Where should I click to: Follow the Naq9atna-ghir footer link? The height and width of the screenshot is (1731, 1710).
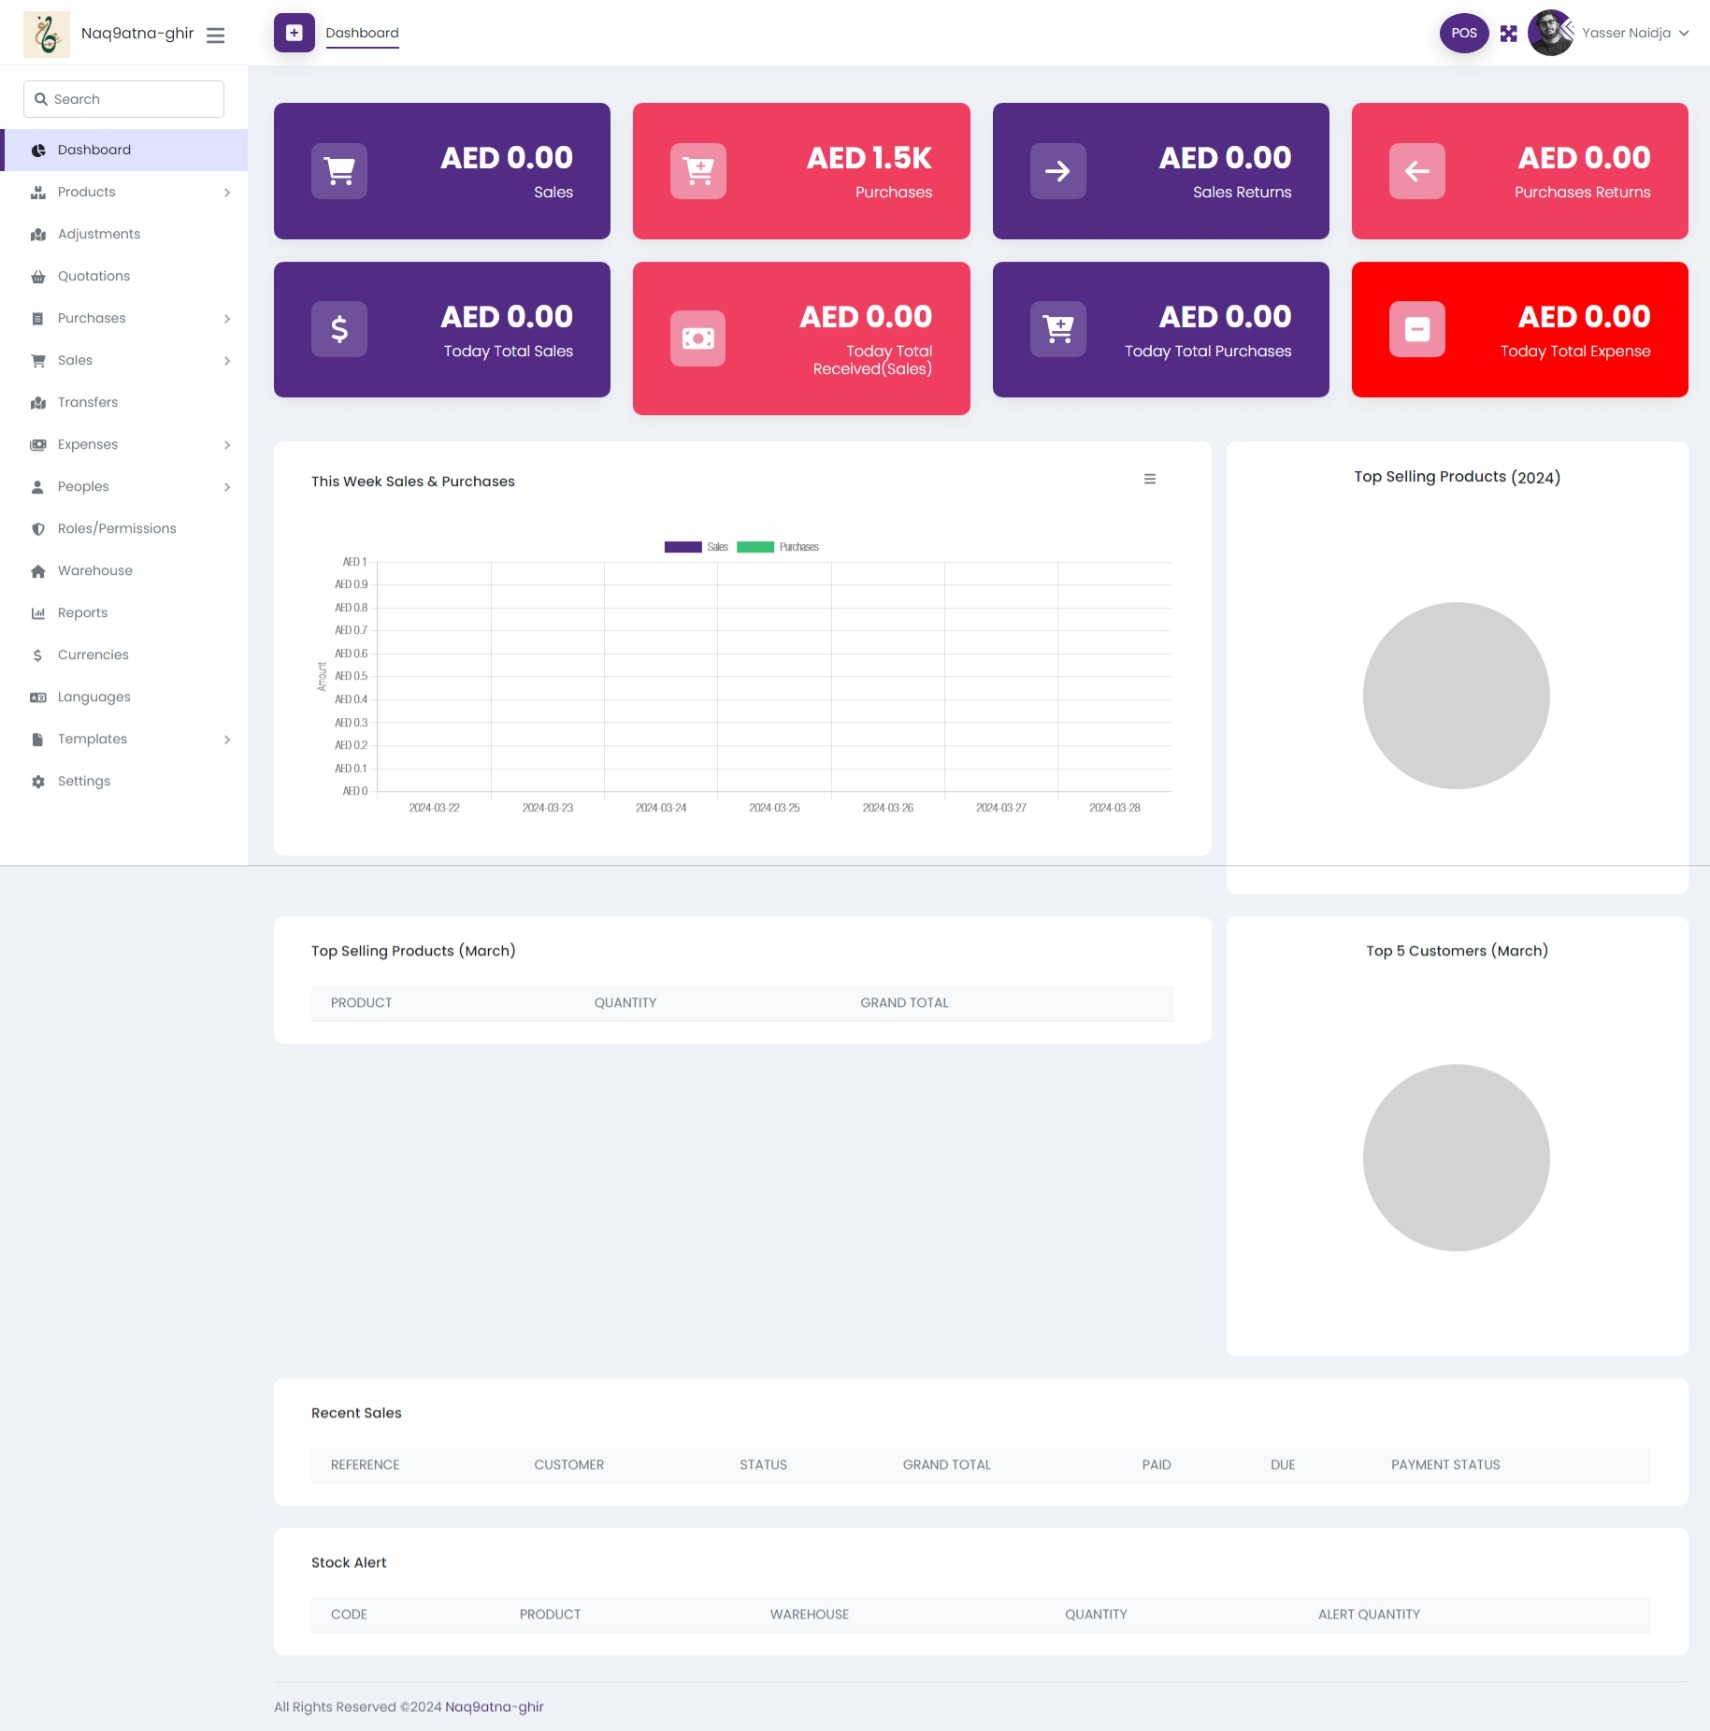click(494, 1707)
